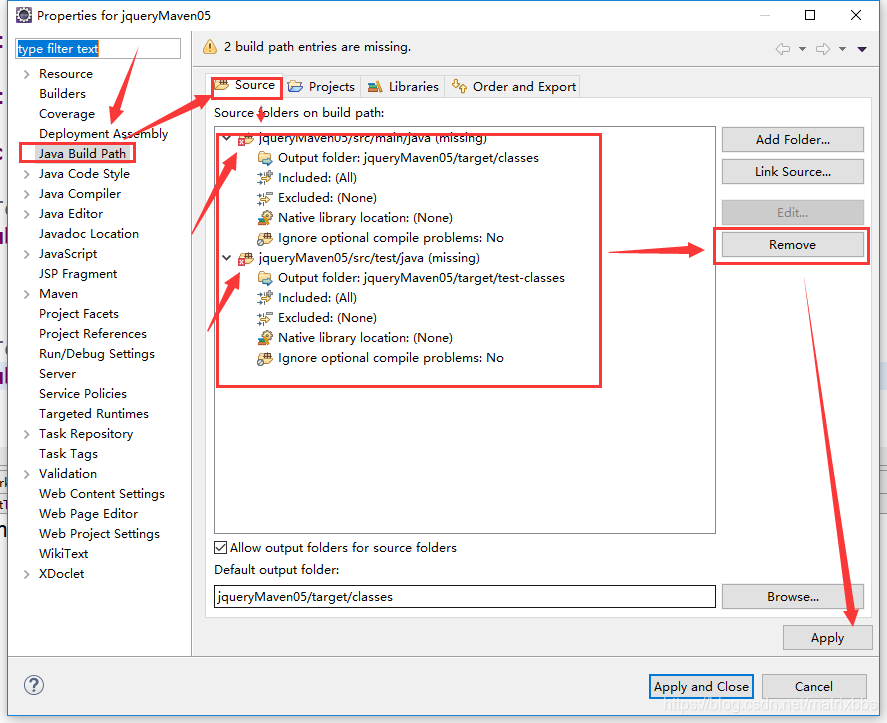Select JSP Fragment in the tree
Screen dimensions: 887x723
click(x=78, y=274)
